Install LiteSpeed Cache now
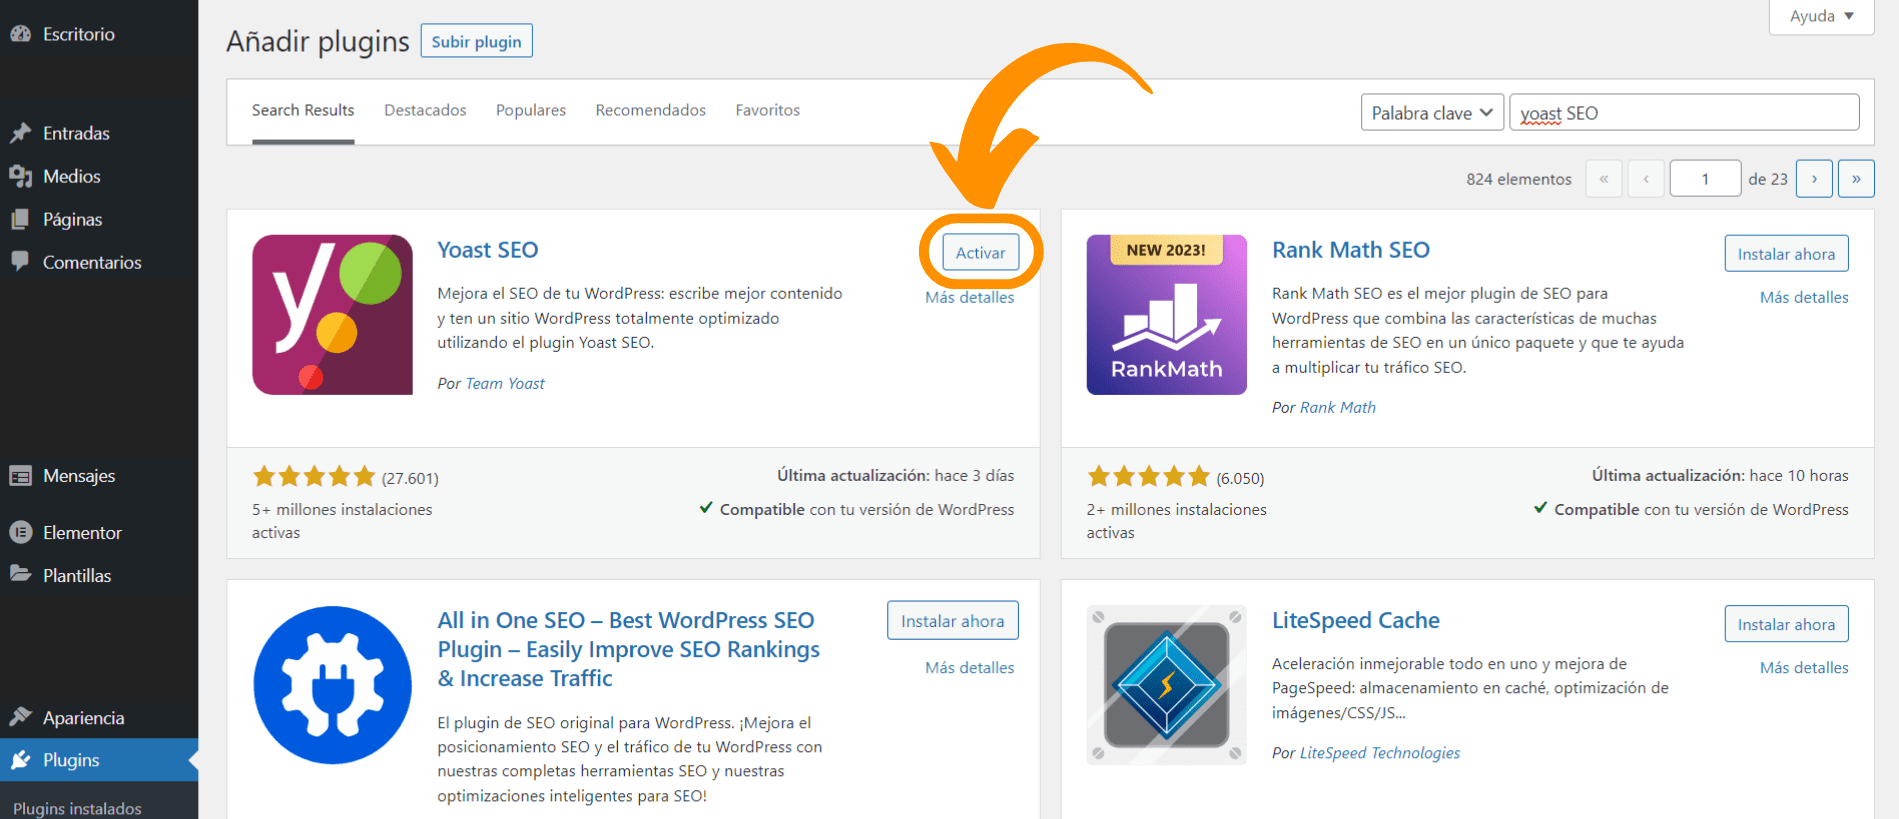 click(x=1786, y=624)
